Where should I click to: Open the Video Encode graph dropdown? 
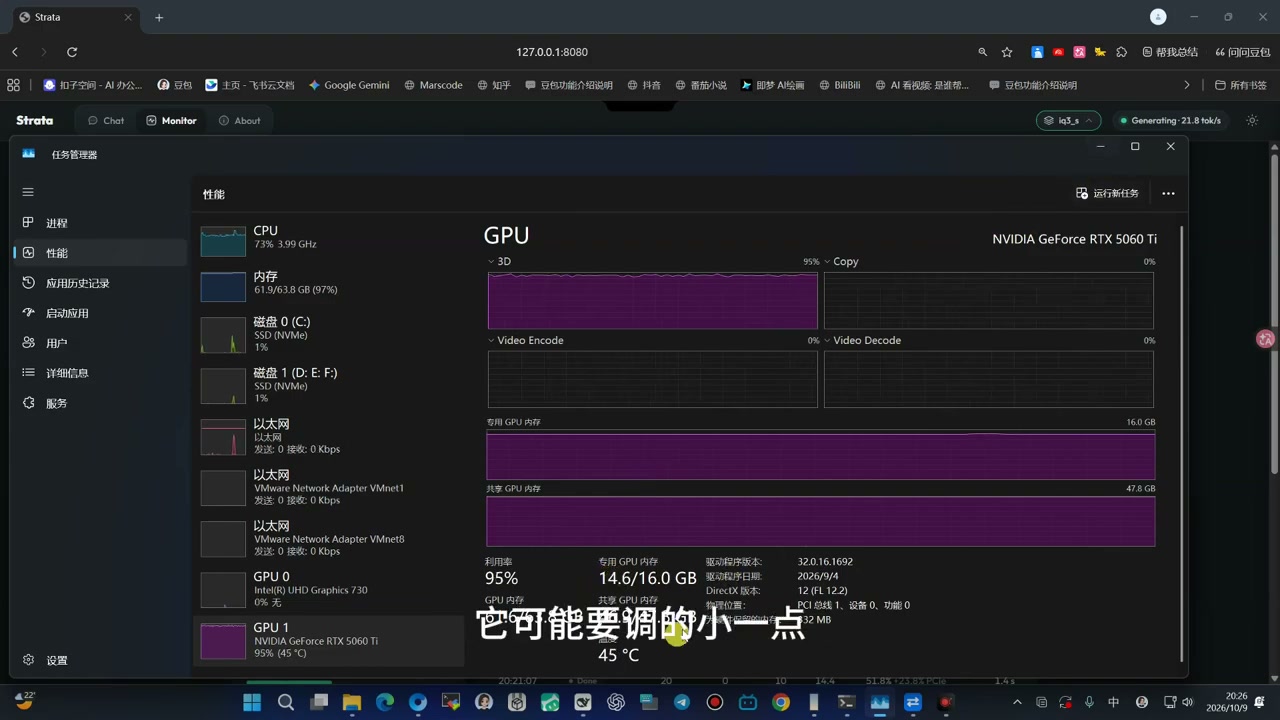pyautogui.click(x=526, y=340)
